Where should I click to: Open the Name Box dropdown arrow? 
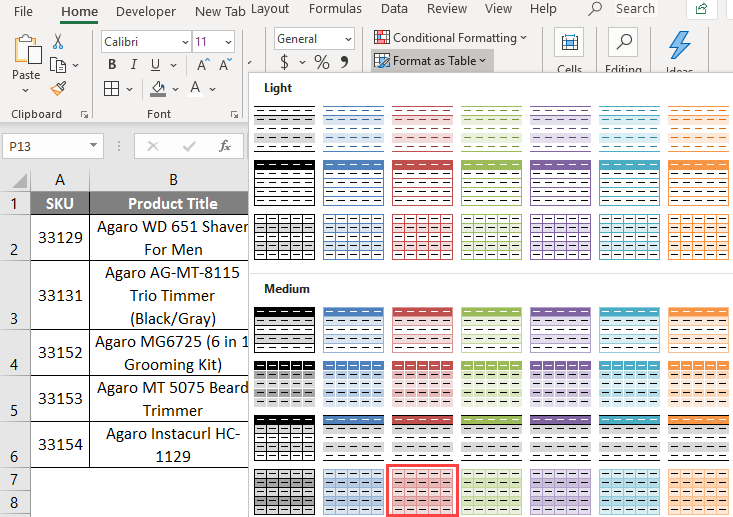(x=93, y=145)
